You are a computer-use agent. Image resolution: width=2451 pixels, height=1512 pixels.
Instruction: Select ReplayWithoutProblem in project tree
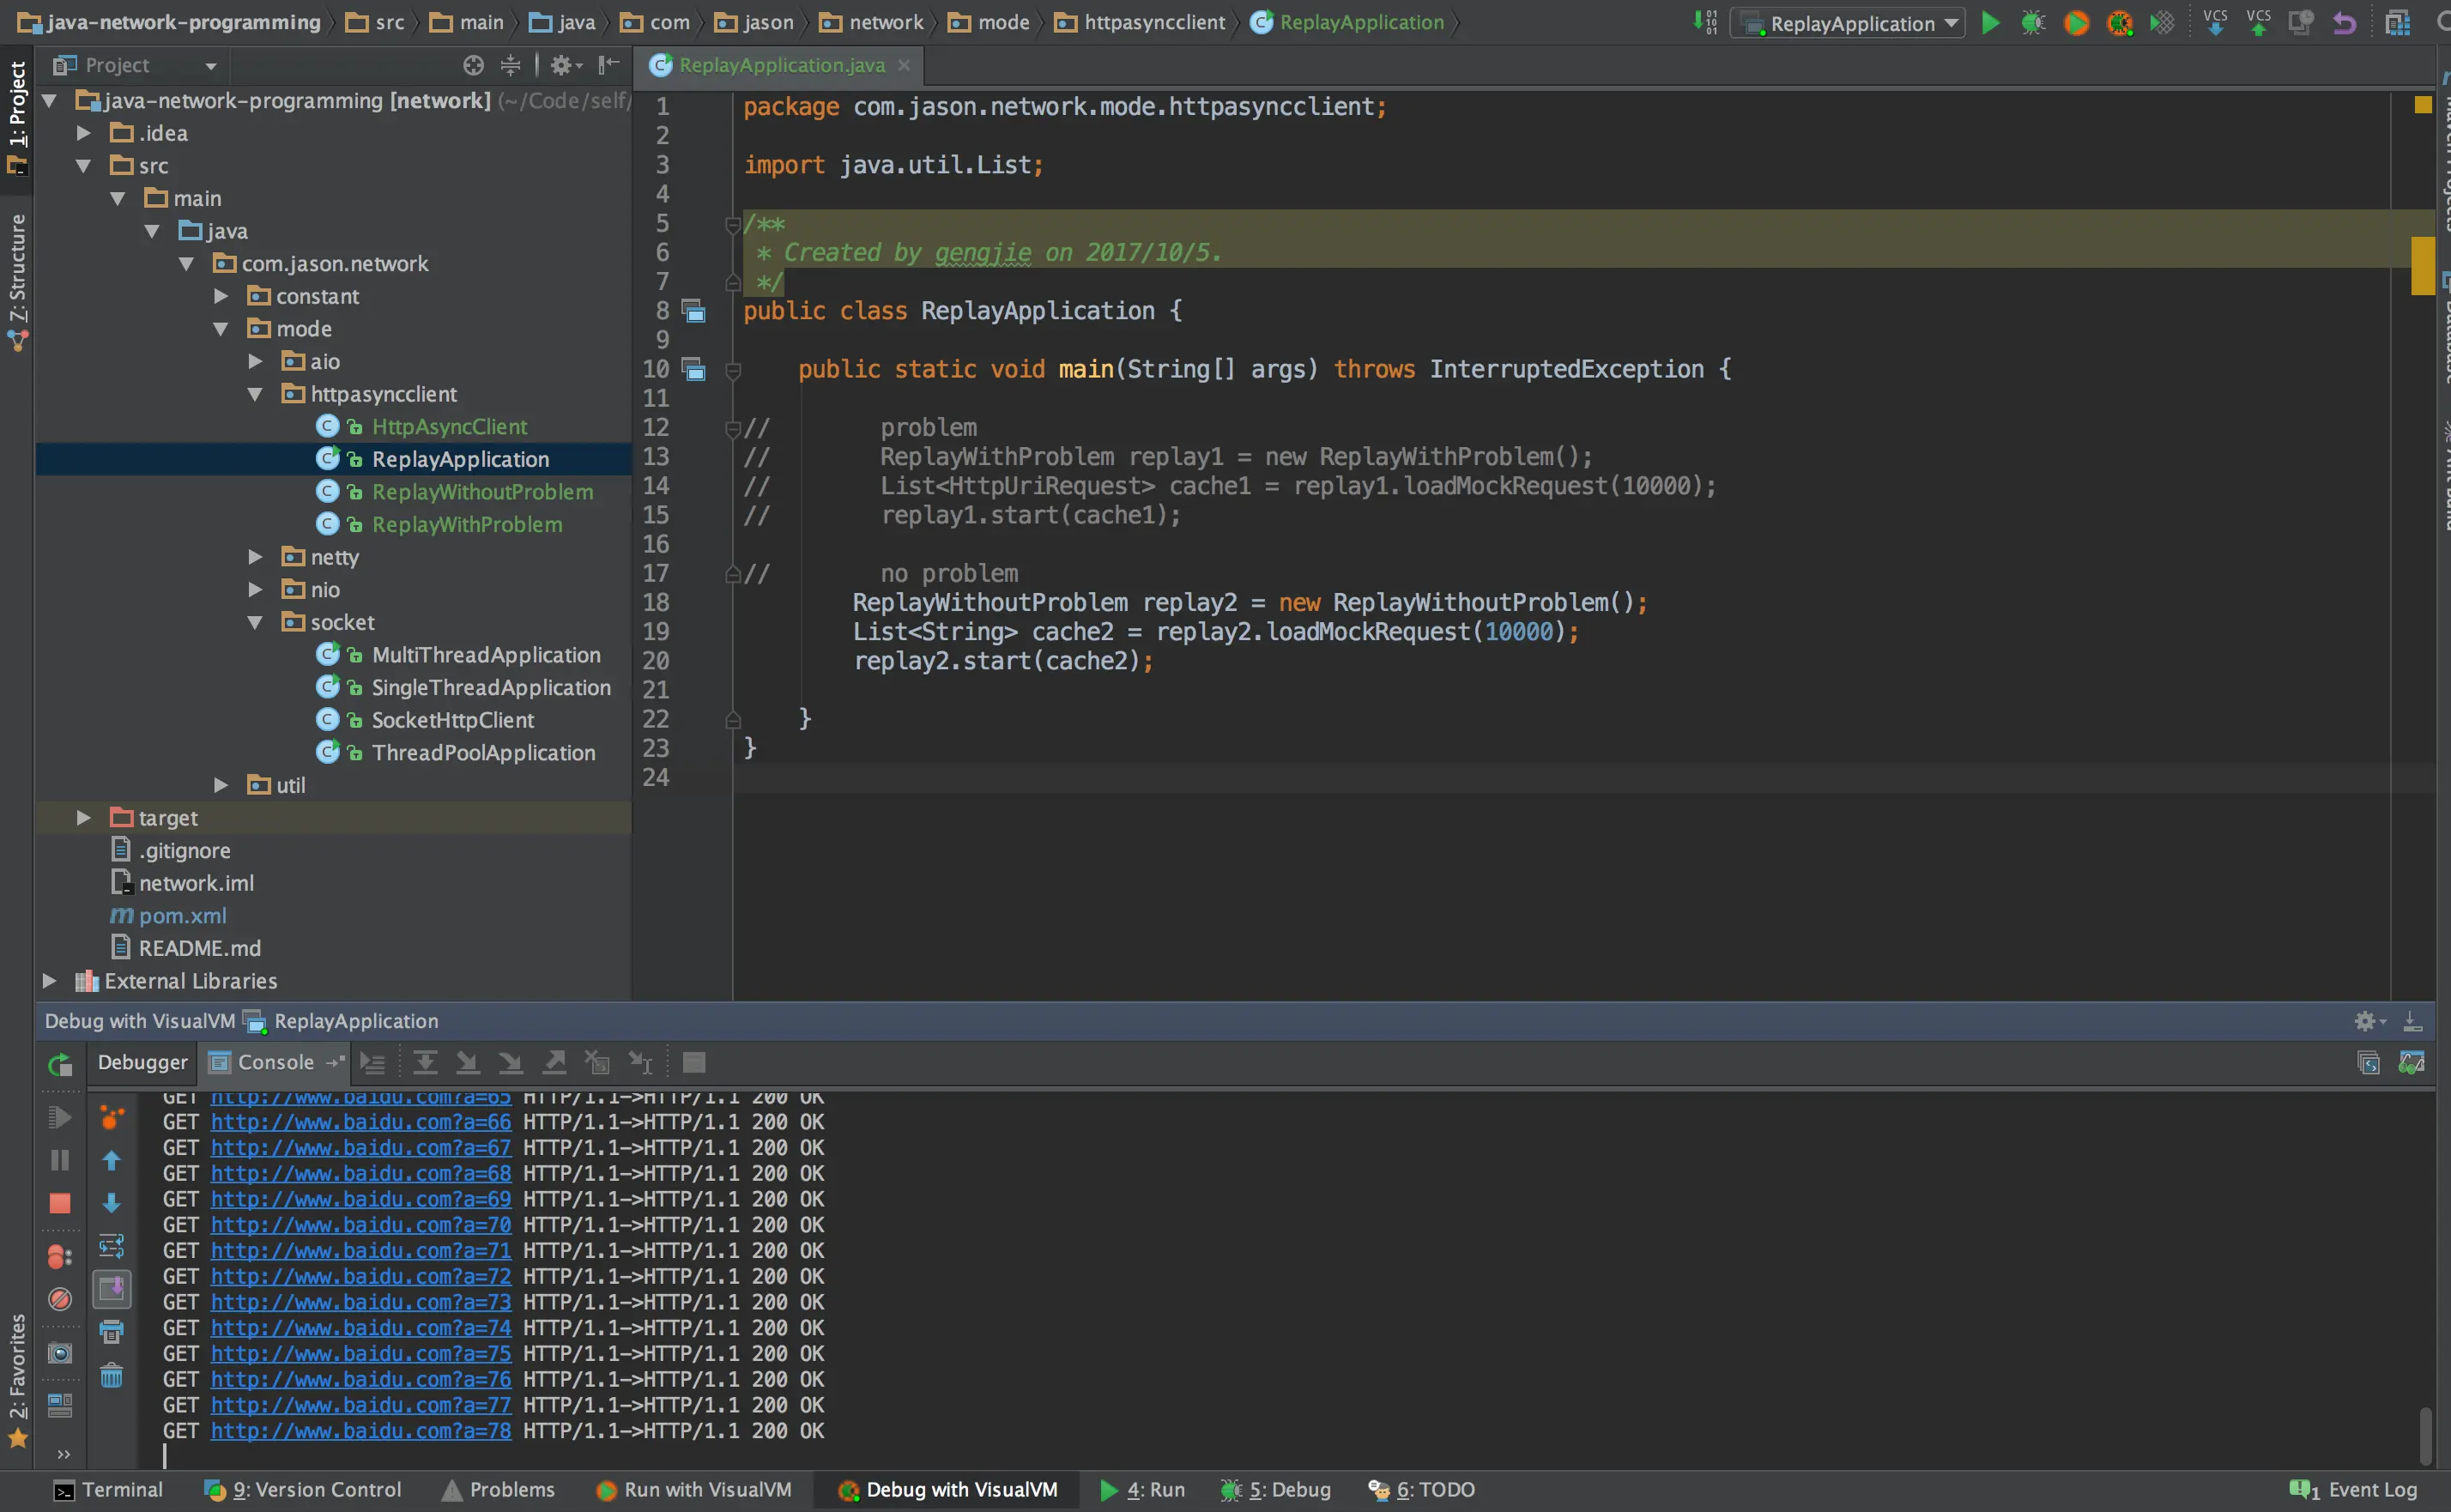pyautogui.click(x=482, y=492)
